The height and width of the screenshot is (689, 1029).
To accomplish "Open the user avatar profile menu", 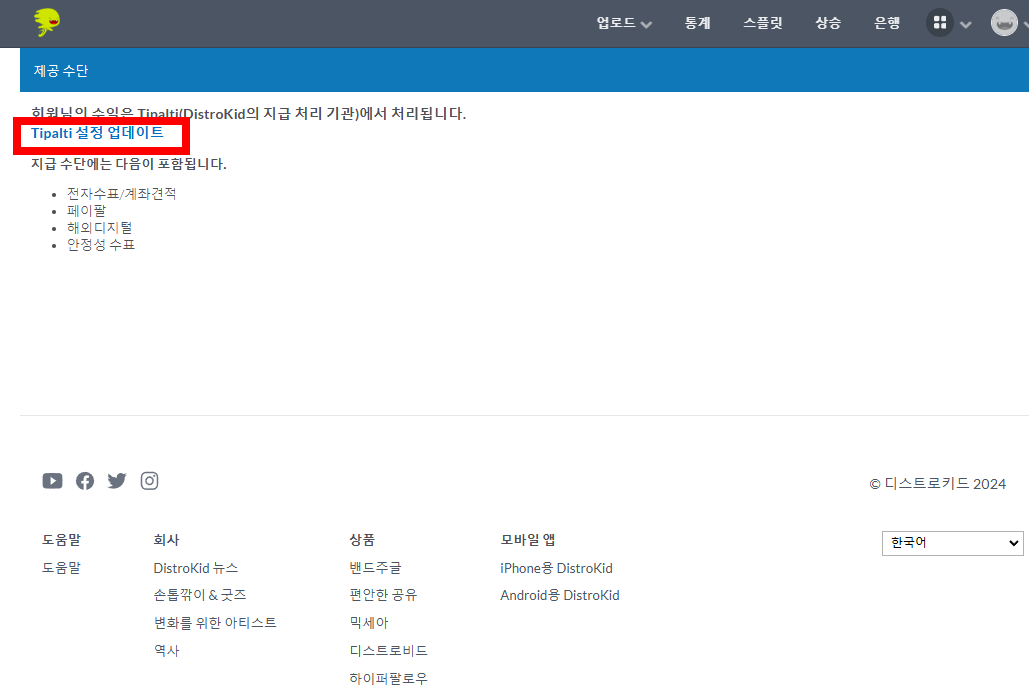I will 1004,23.
